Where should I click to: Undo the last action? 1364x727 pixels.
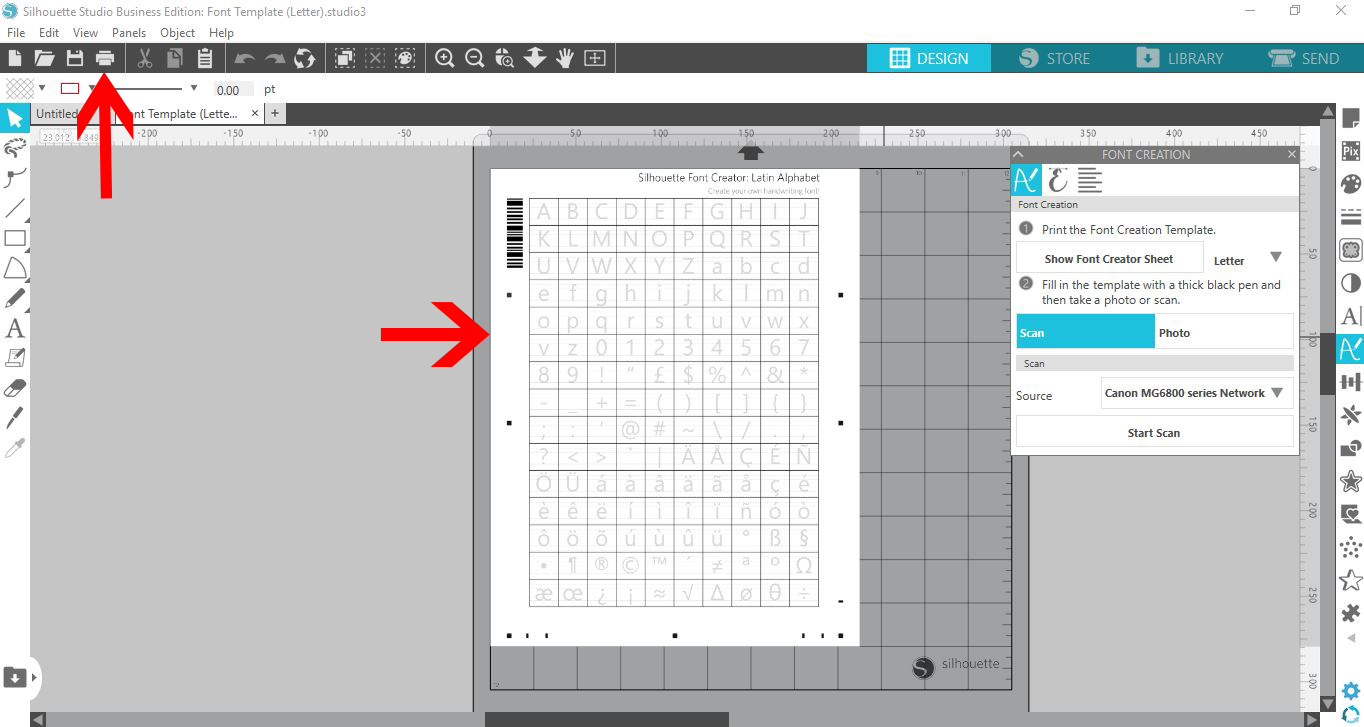(245, 58)
